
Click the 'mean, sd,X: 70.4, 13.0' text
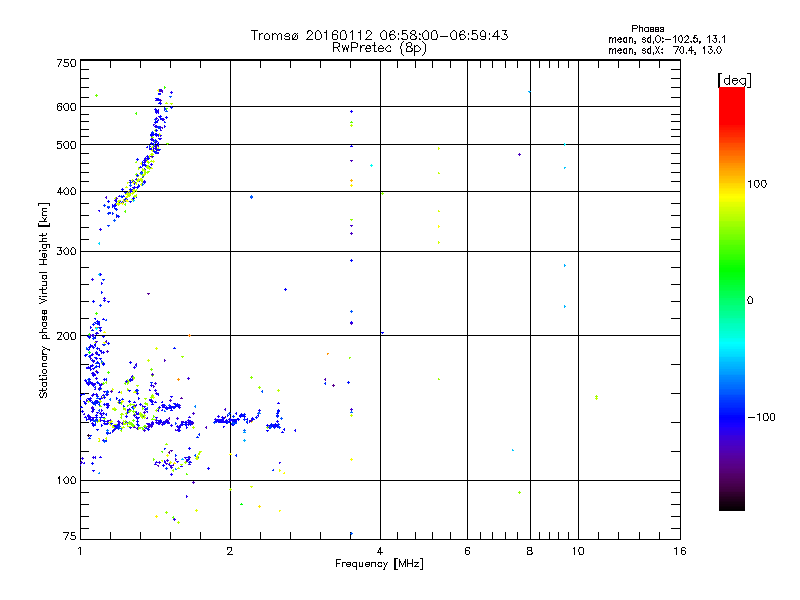(665, 50)
